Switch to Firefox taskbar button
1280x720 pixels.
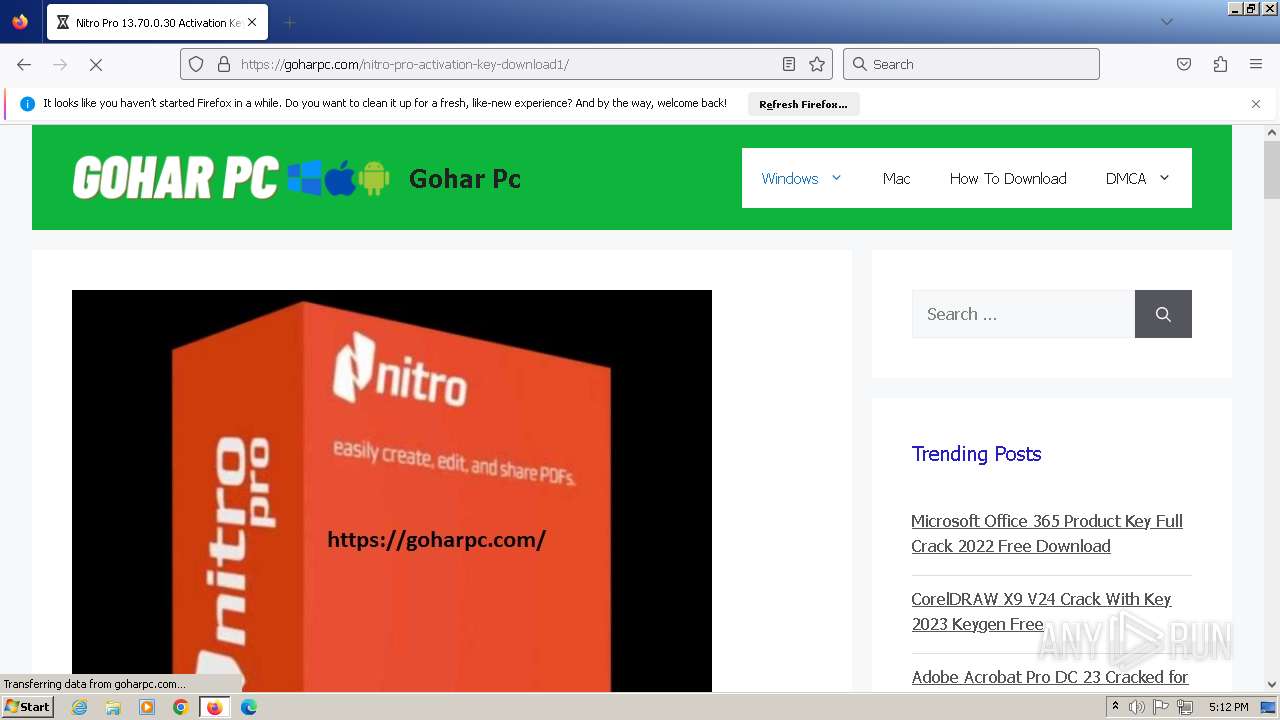tap(214, 707)
